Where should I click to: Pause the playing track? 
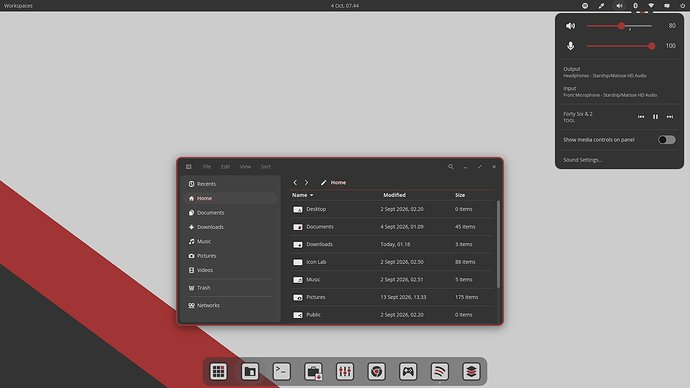coord(655,117)
